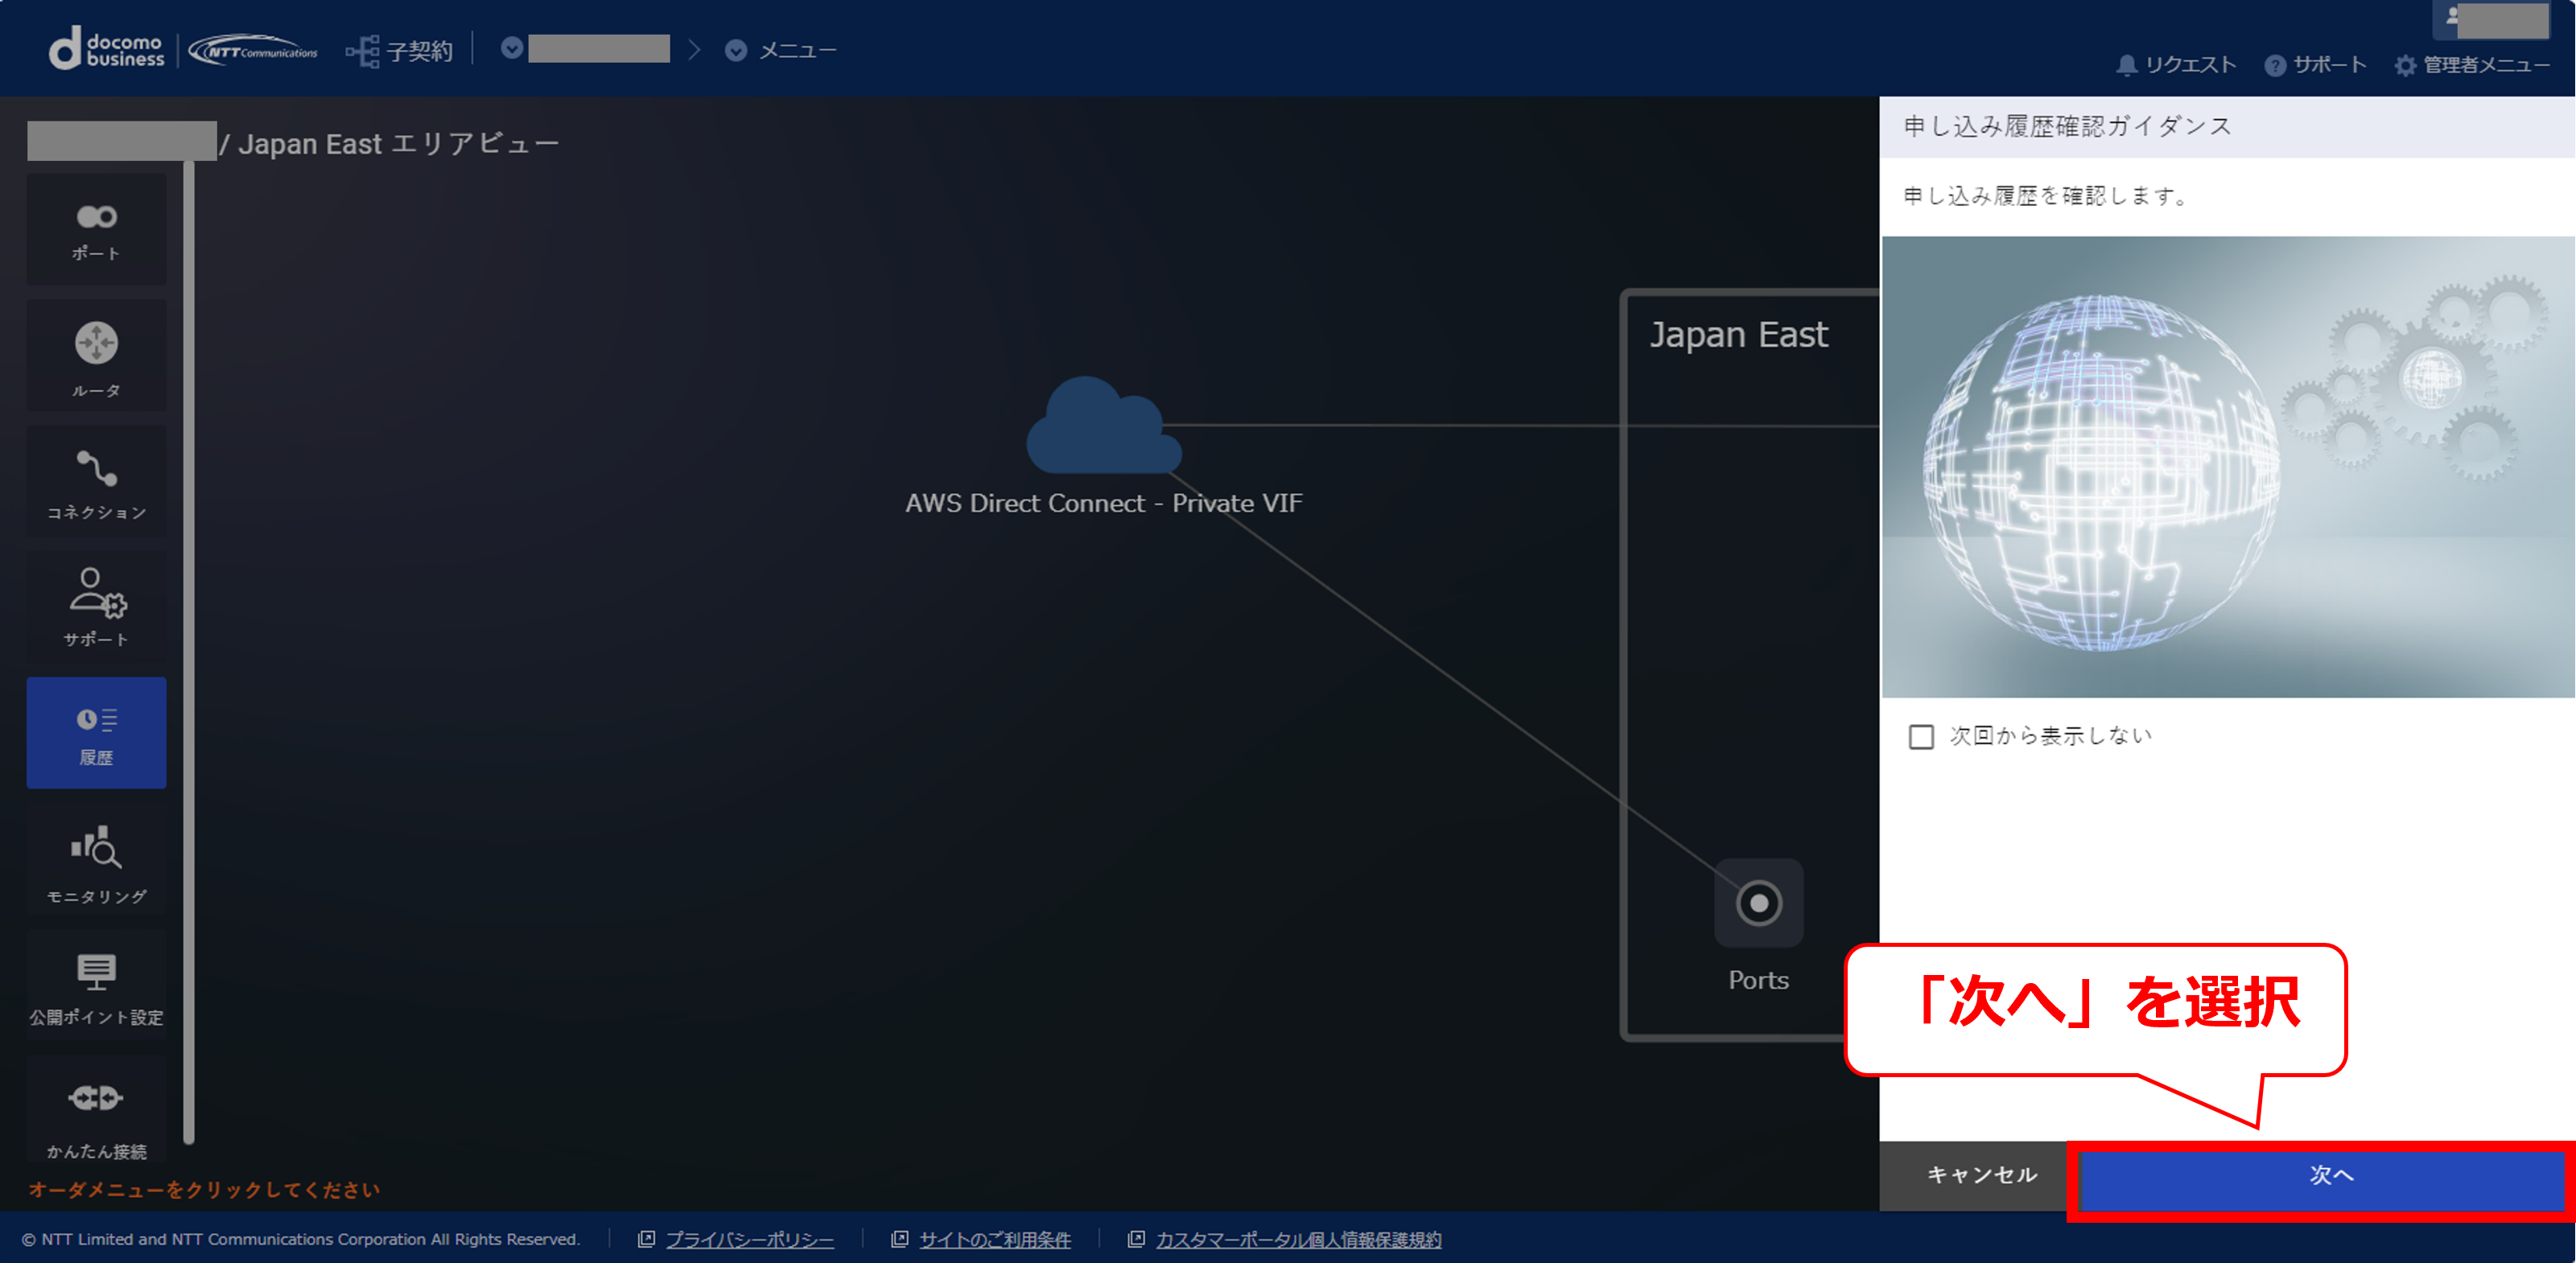The width and height of the screenshot is (2576, 1263).
Task: Open the ポート sidebar menu
Action: click(96, 230)
